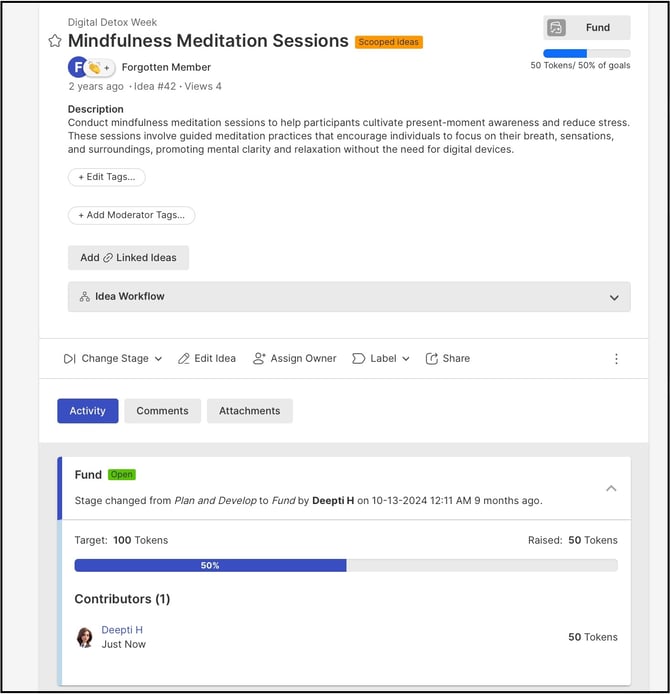Open the Edit Tags option

click(x=107, y=177)
